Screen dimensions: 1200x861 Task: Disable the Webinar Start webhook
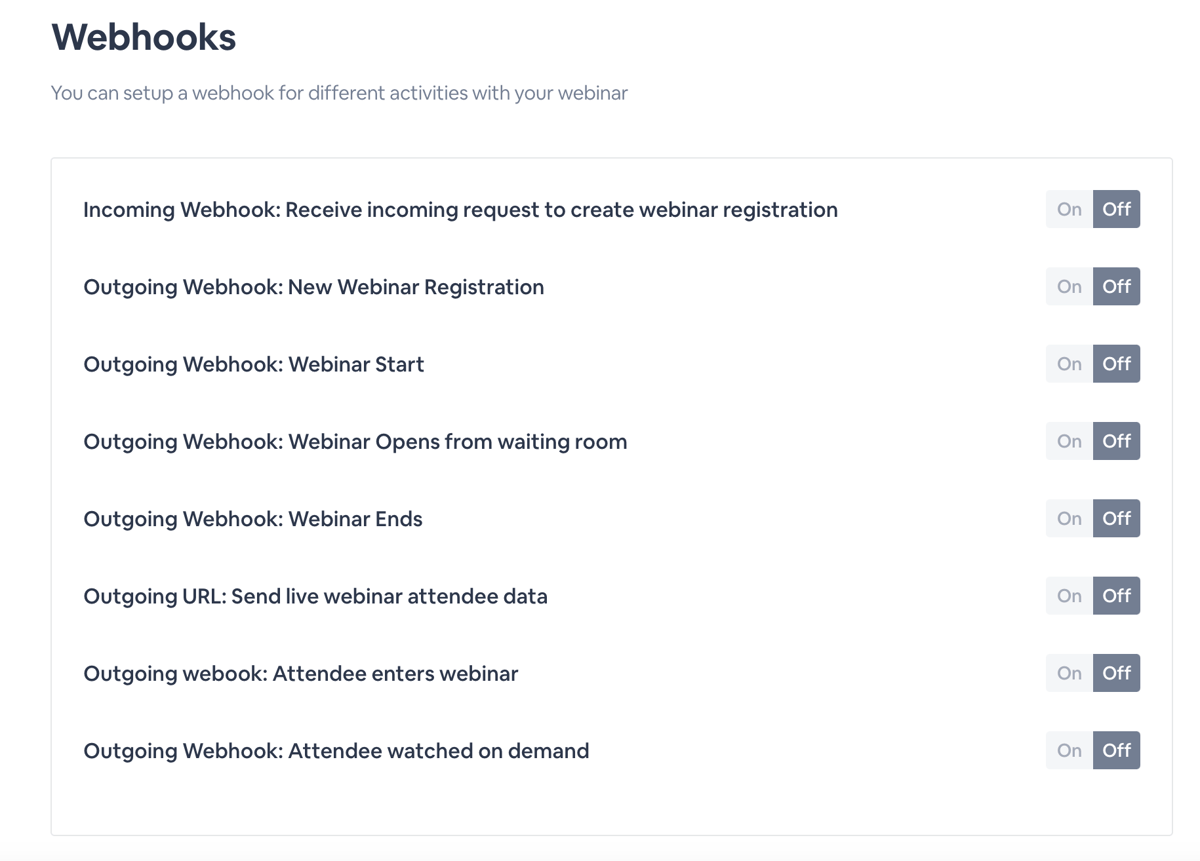(x=1117, y=363)
